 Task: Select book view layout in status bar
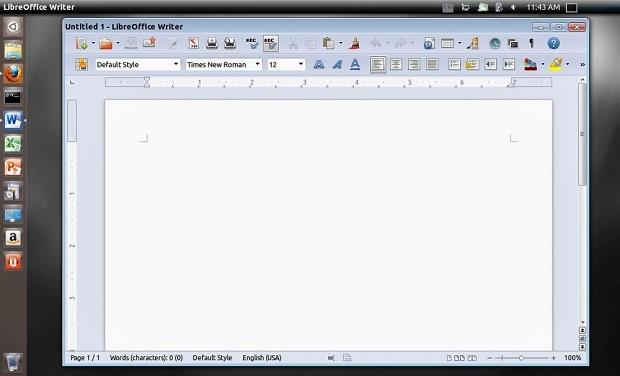coord(472,358)
